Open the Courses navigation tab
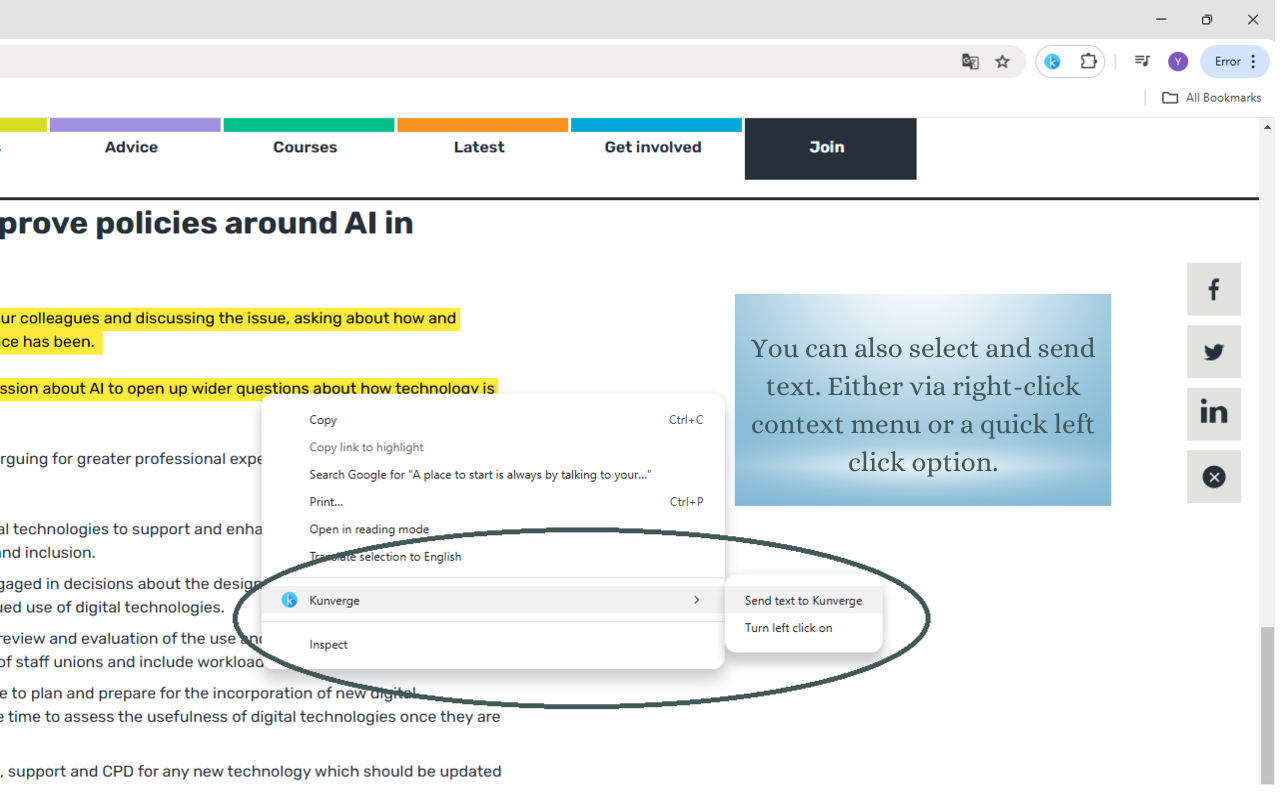The image size is (1280, 800). (306, 147)
